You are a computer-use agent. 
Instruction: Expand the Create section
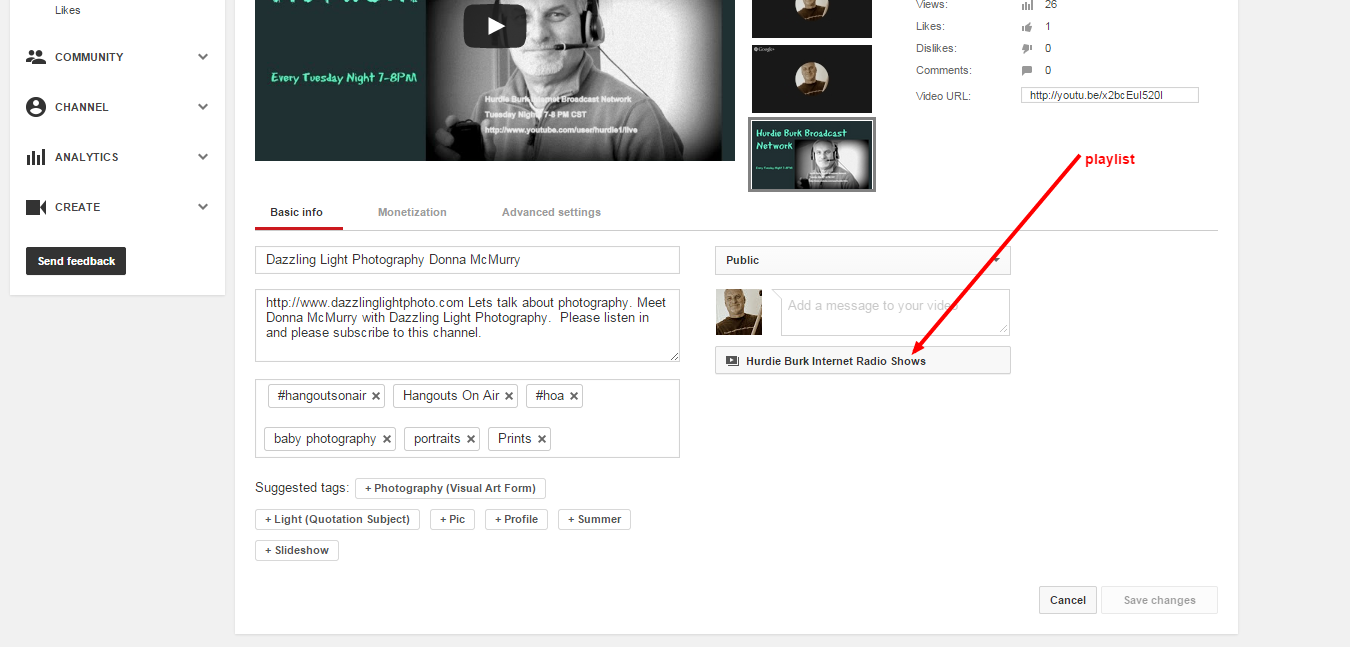[x=203, y=207]
